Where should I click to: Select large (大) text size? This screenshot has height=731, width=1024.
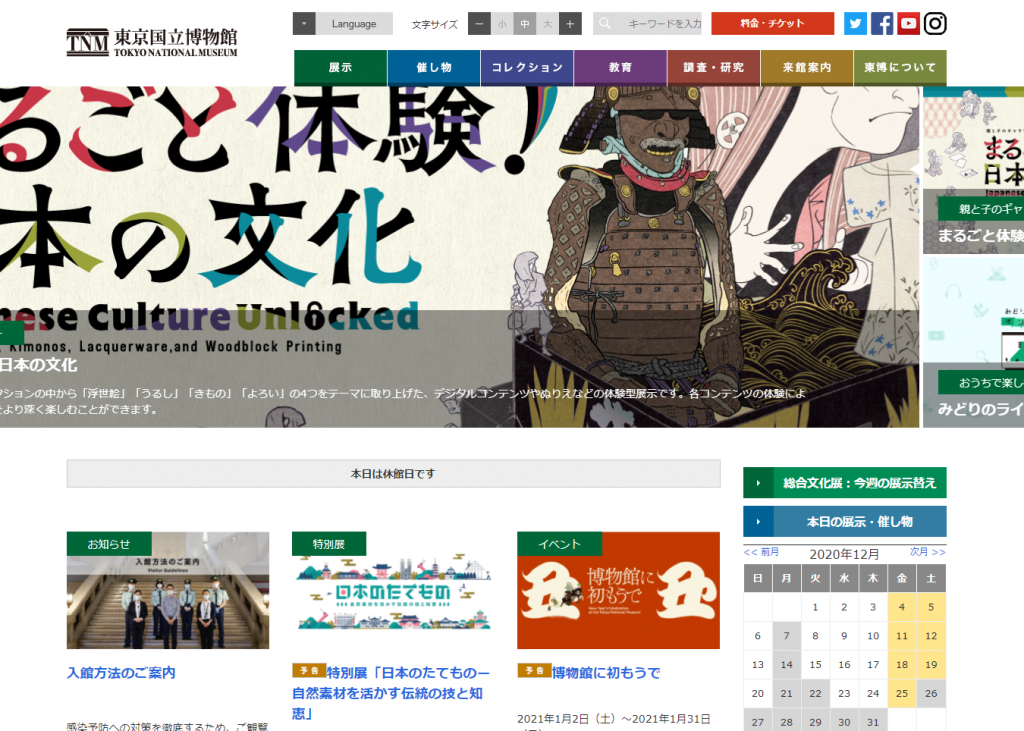547,24
